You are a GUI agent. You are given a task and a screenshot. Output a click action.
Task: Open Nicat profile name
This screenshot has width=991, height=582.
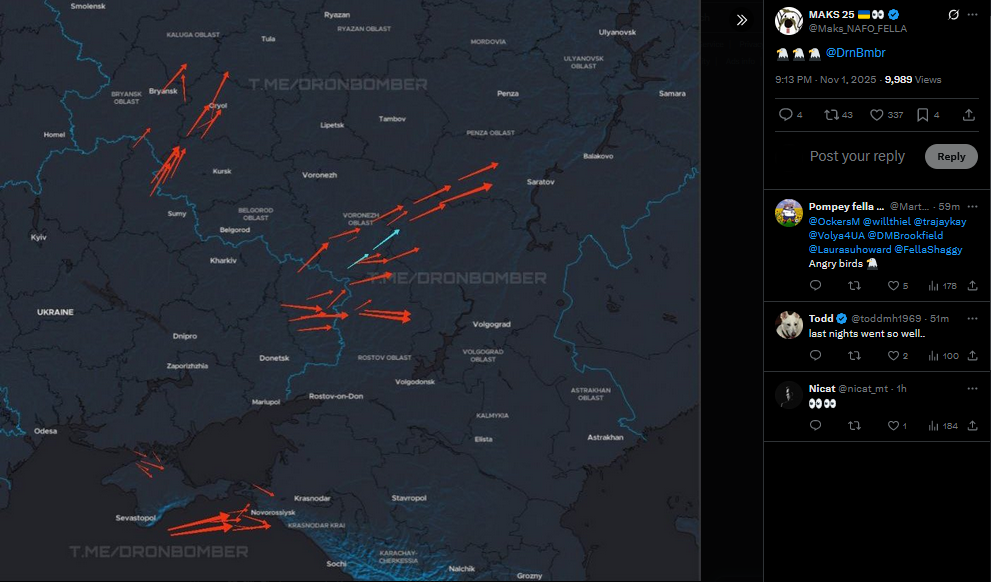pos(822,389)
